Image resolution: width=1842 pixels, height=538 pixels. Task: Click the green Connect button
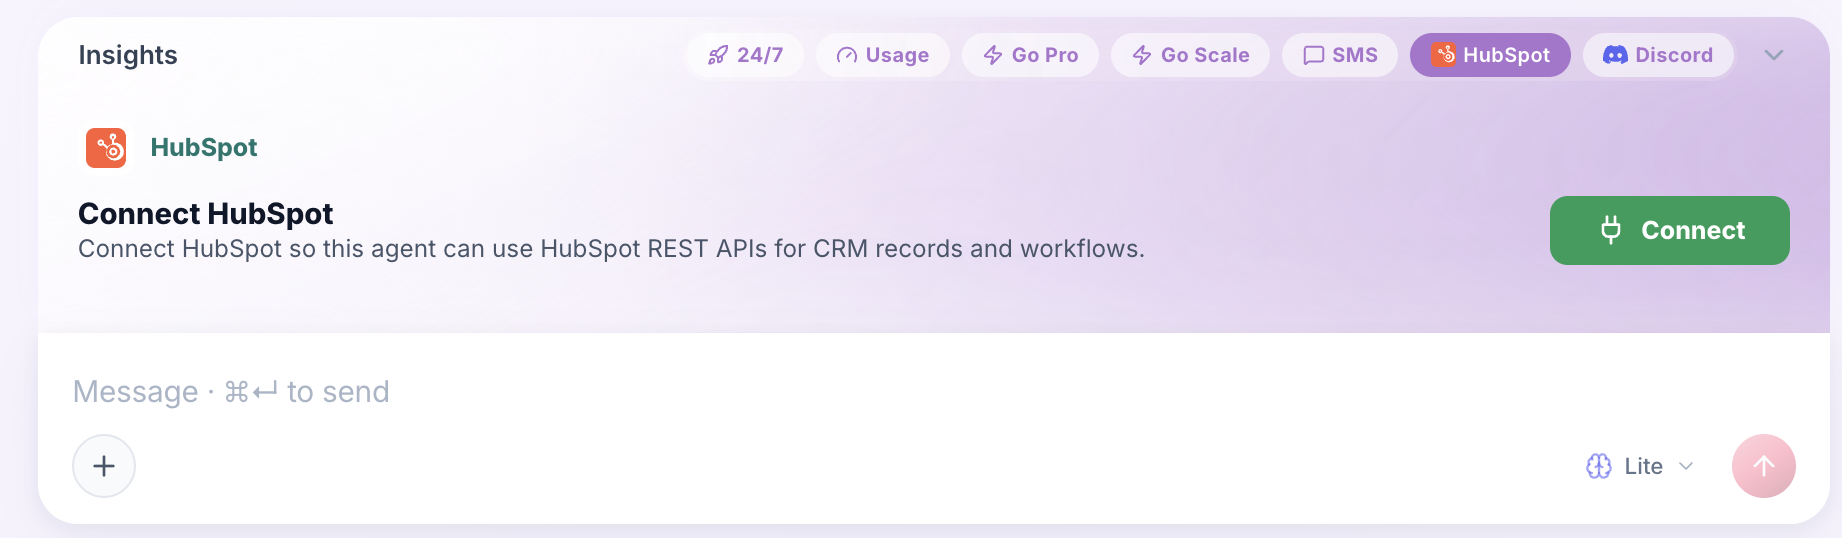(x=1670, y=230)
